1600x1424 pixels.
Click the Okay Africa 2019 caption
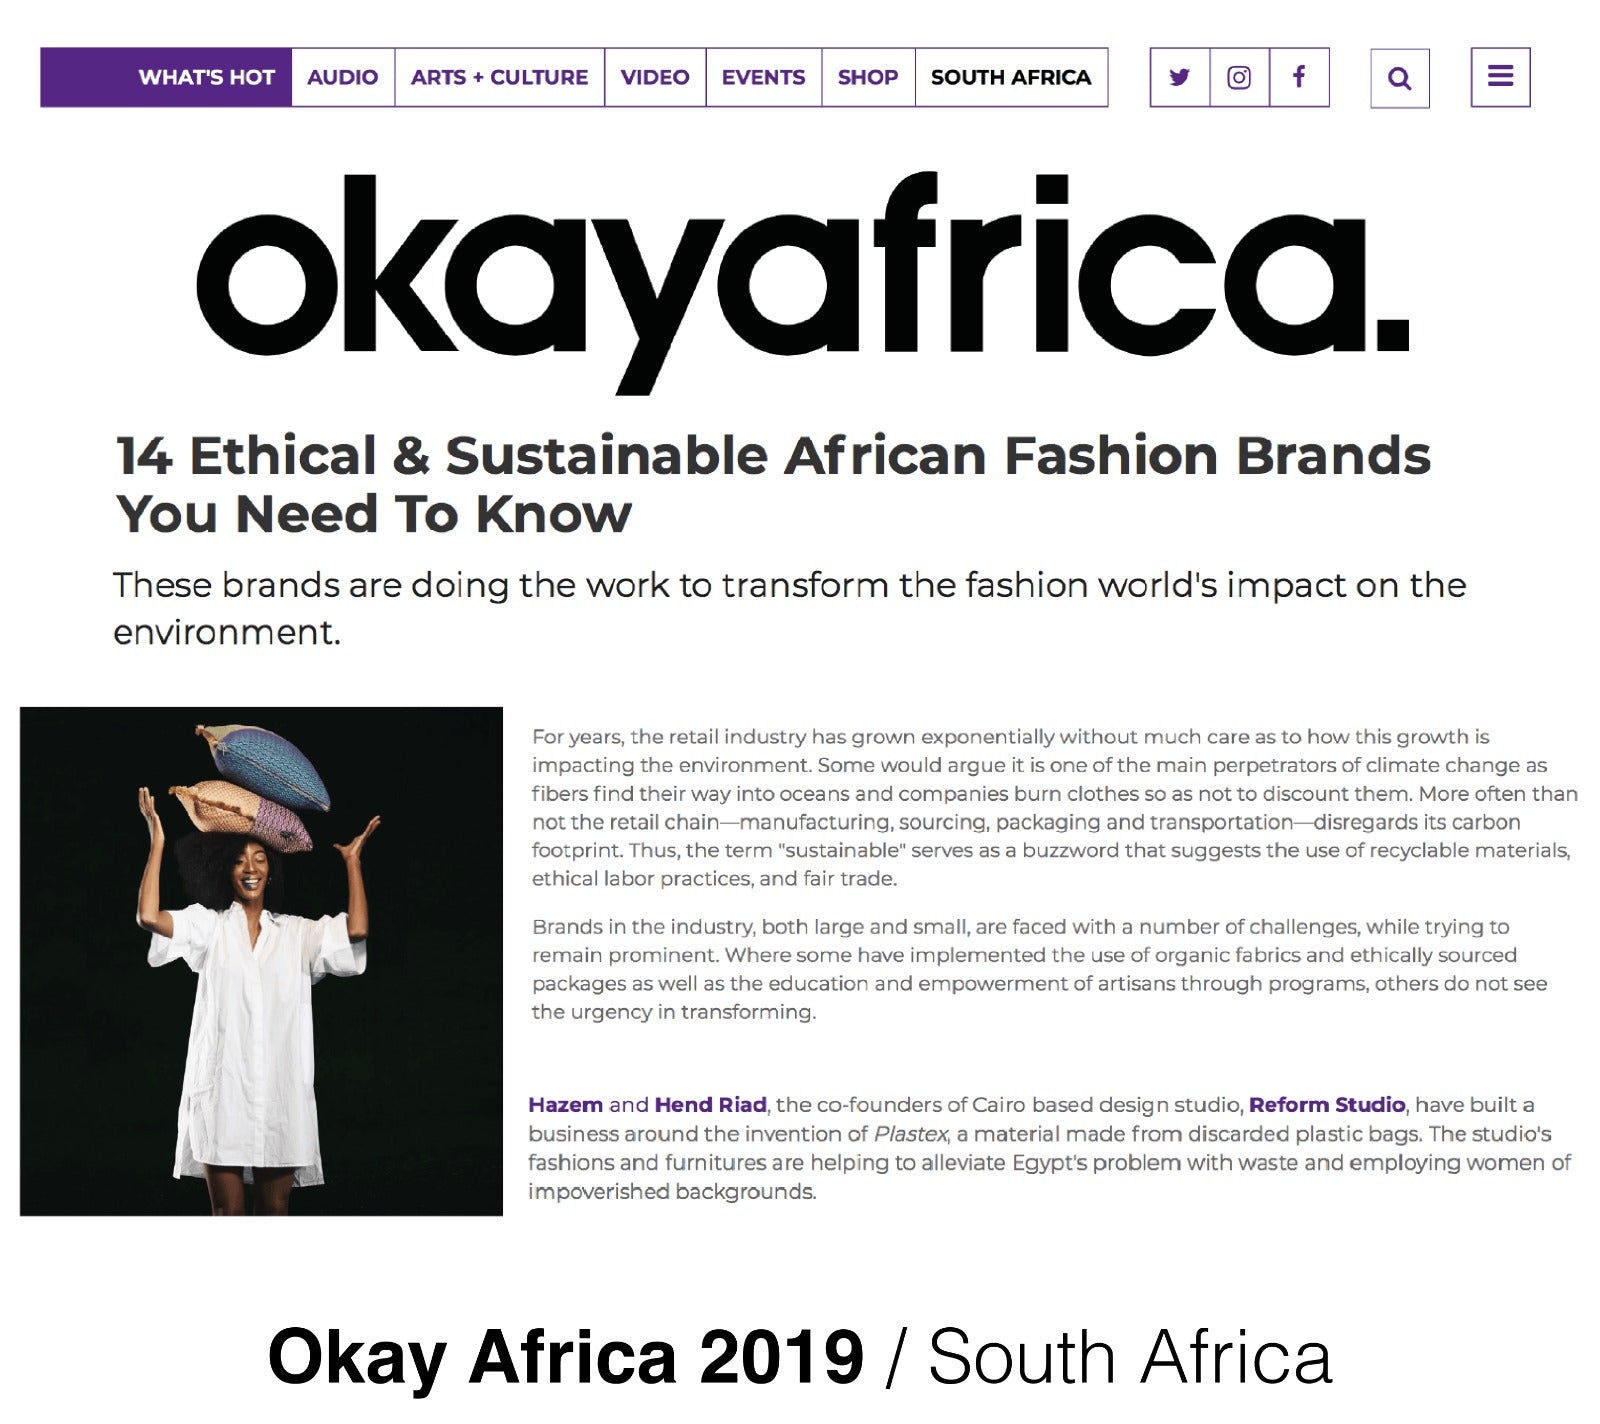(799, 1357)
